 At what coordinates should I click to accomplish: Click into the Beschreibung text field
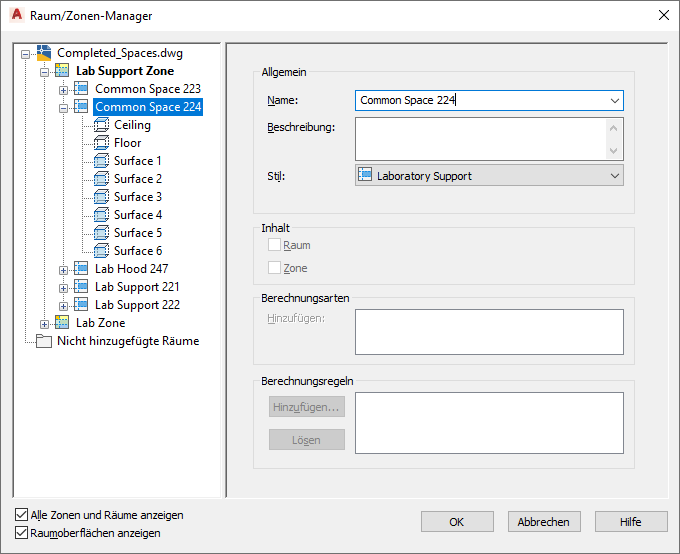click(x=481, y=139)
